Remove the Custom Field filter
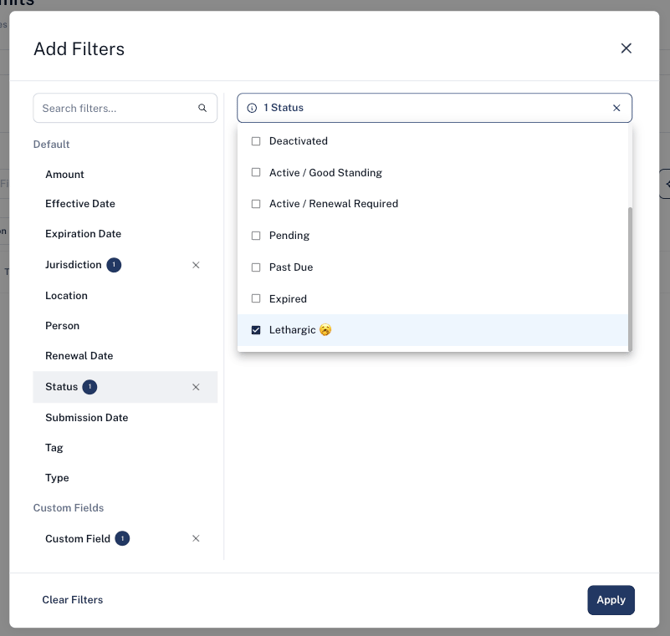Viewport: 670px width, 636px height. pos(196,539)
